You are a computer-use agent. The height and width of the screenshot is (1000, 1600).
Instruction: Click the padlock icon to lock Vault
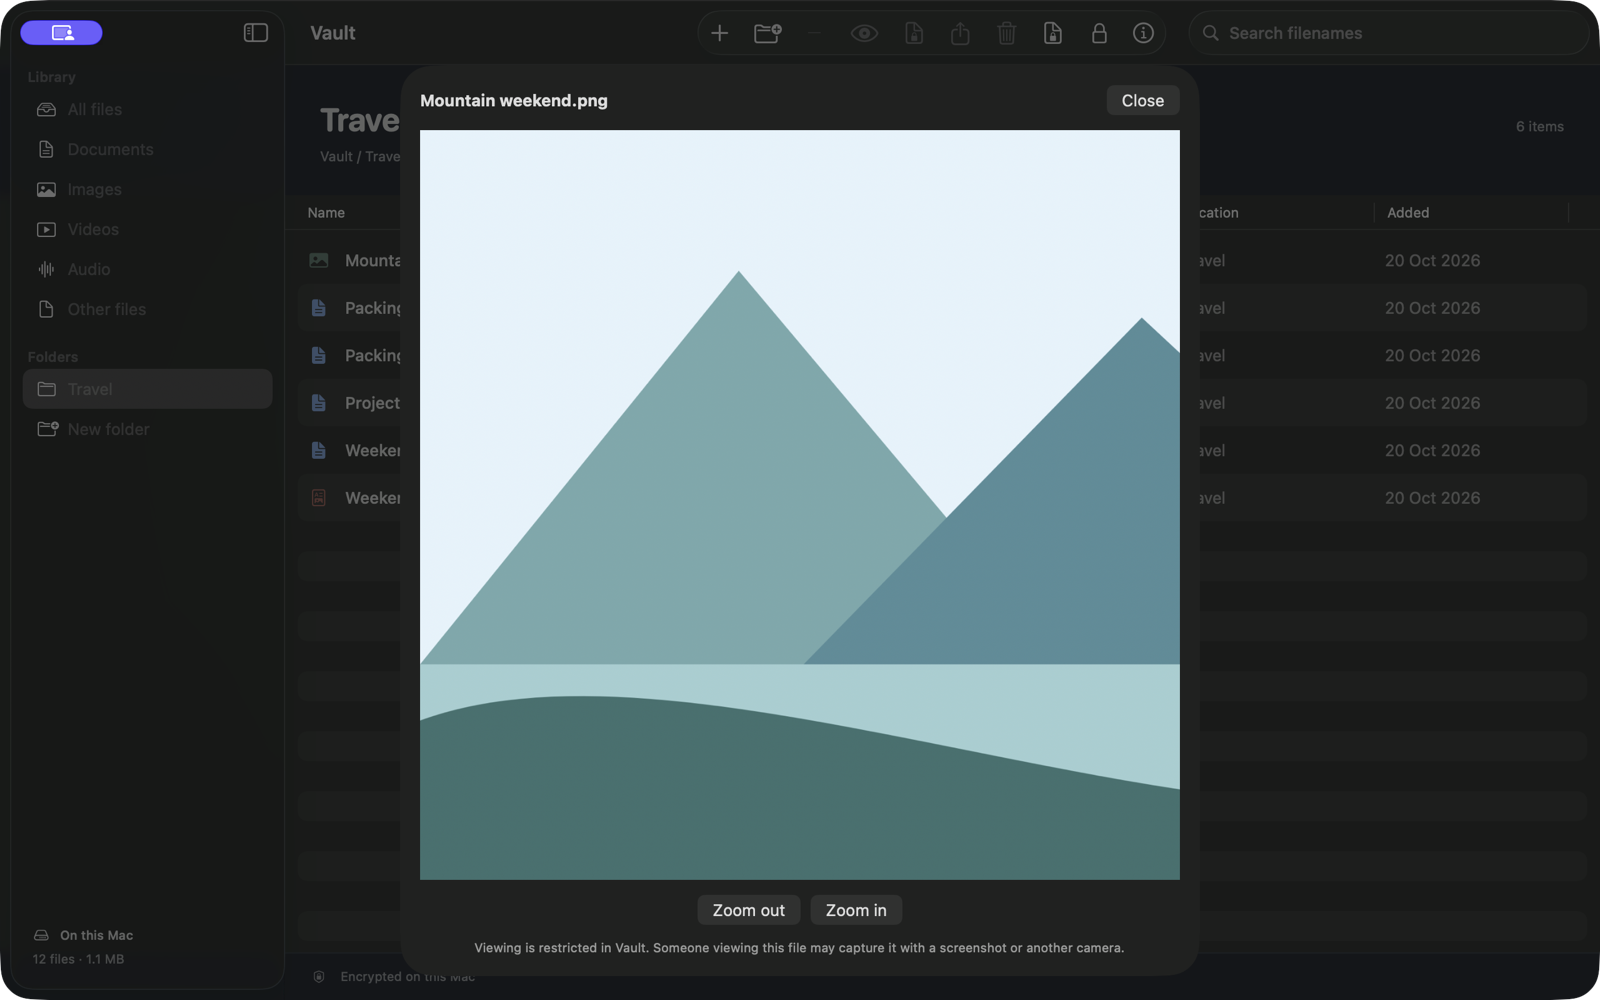coord(1099,33)
